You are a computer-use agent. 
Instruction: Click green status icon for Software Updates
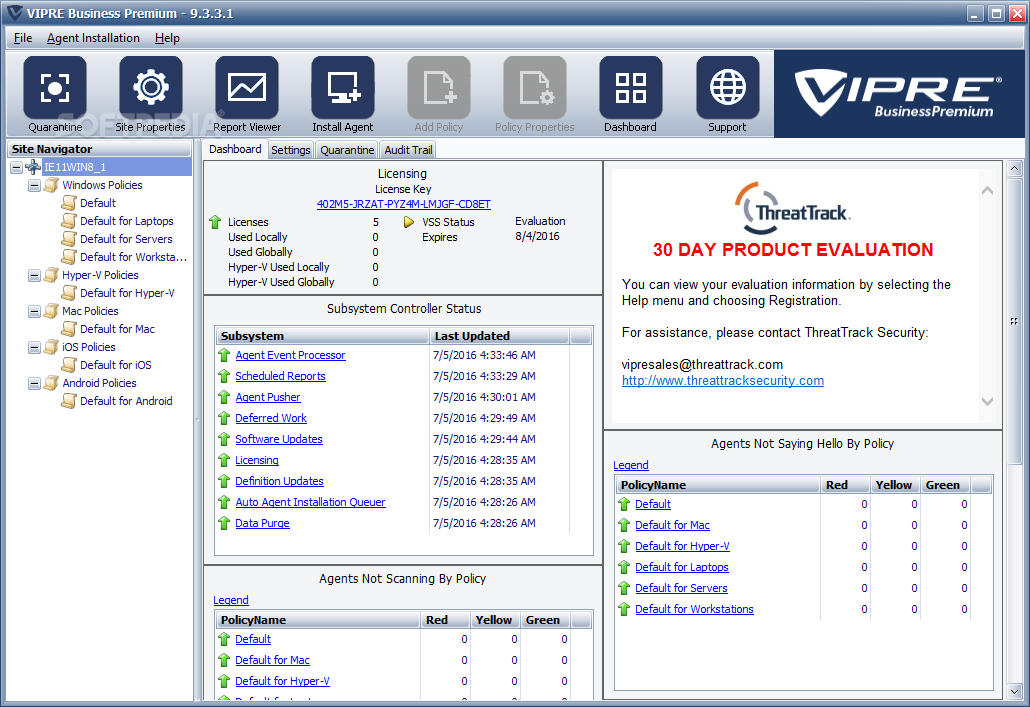224,440
